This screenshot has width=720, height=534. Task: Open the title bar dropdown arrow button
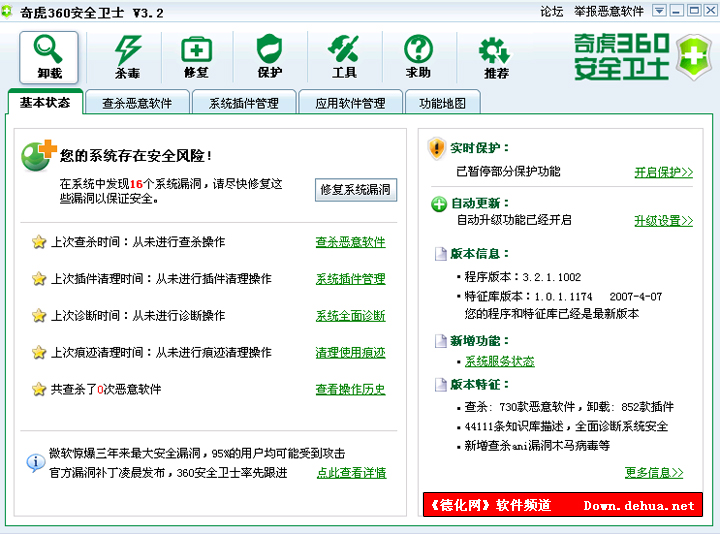click(x=659, y=11)
